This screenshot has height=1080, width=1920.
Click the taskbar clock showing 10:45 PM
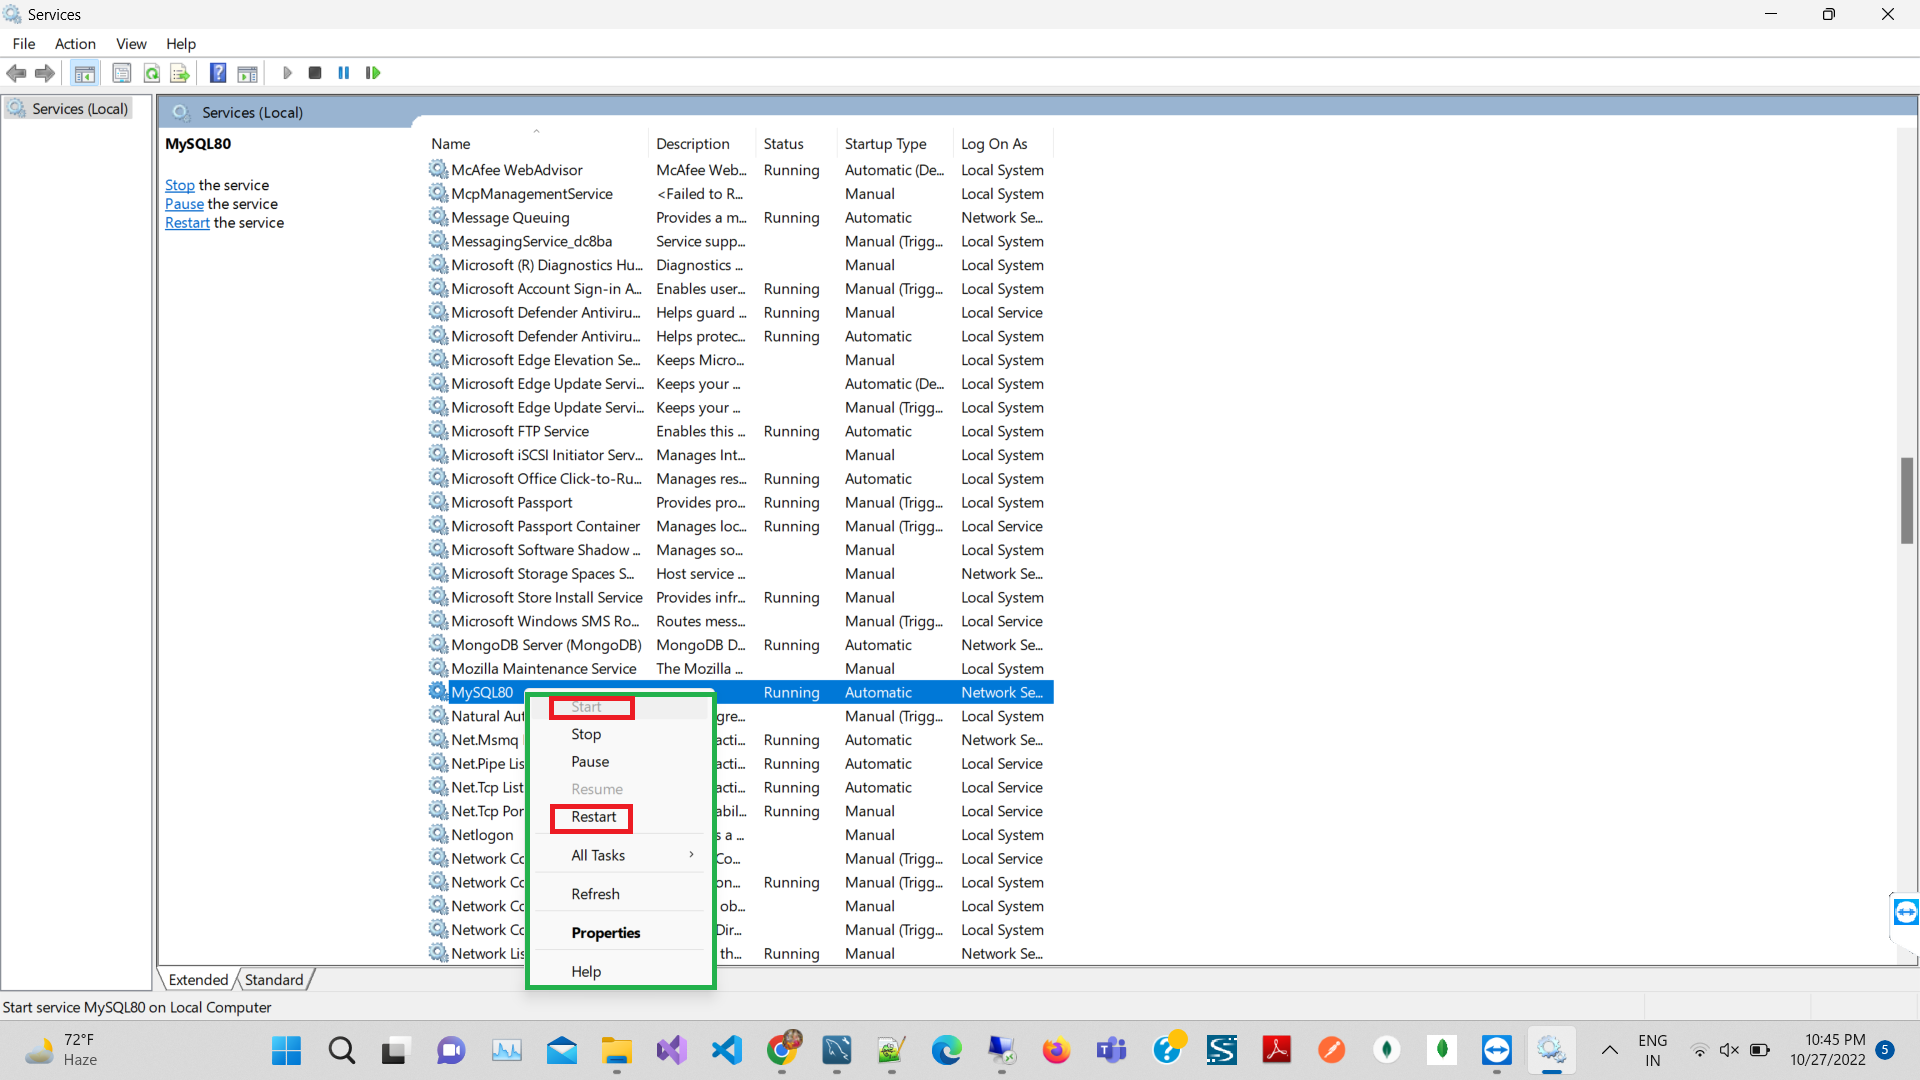pos(1828,1050)
